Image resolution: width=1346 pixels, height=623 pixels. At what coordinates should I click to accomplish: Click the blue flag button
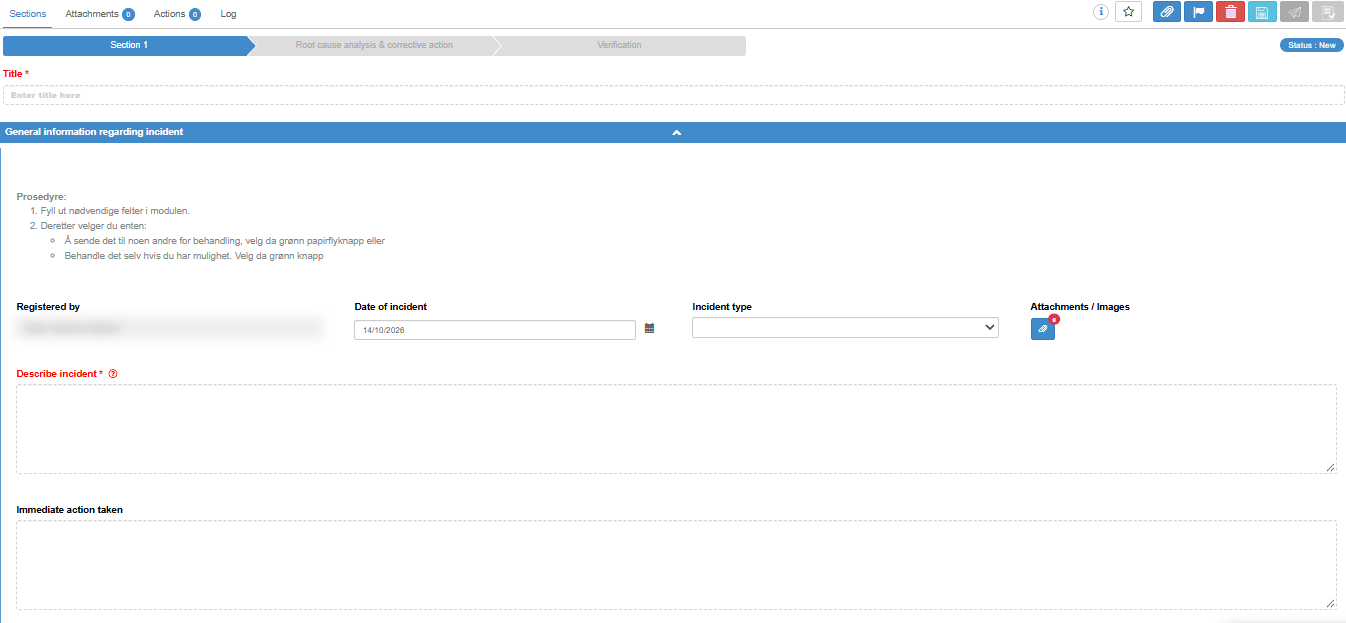click(x=1198, y=12)
